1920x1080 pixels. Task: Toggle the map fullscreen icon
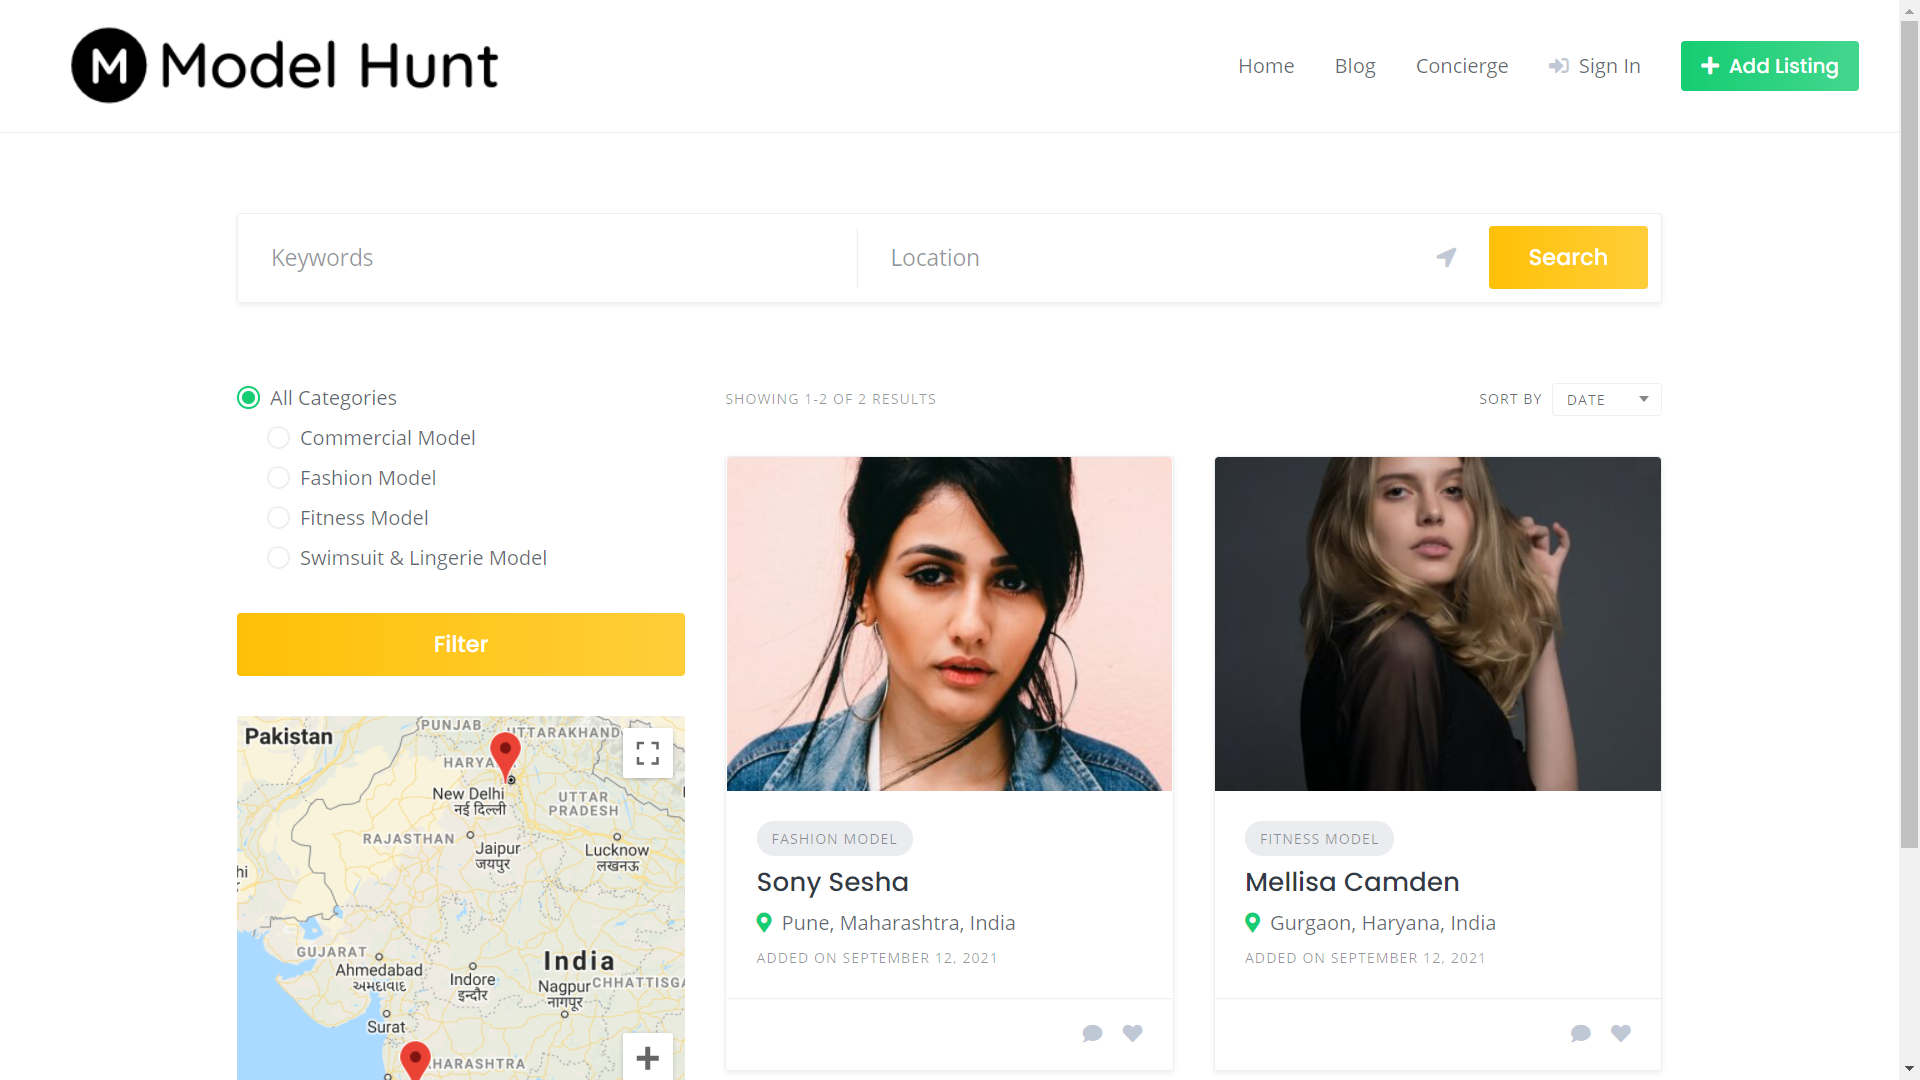point(647,753)
